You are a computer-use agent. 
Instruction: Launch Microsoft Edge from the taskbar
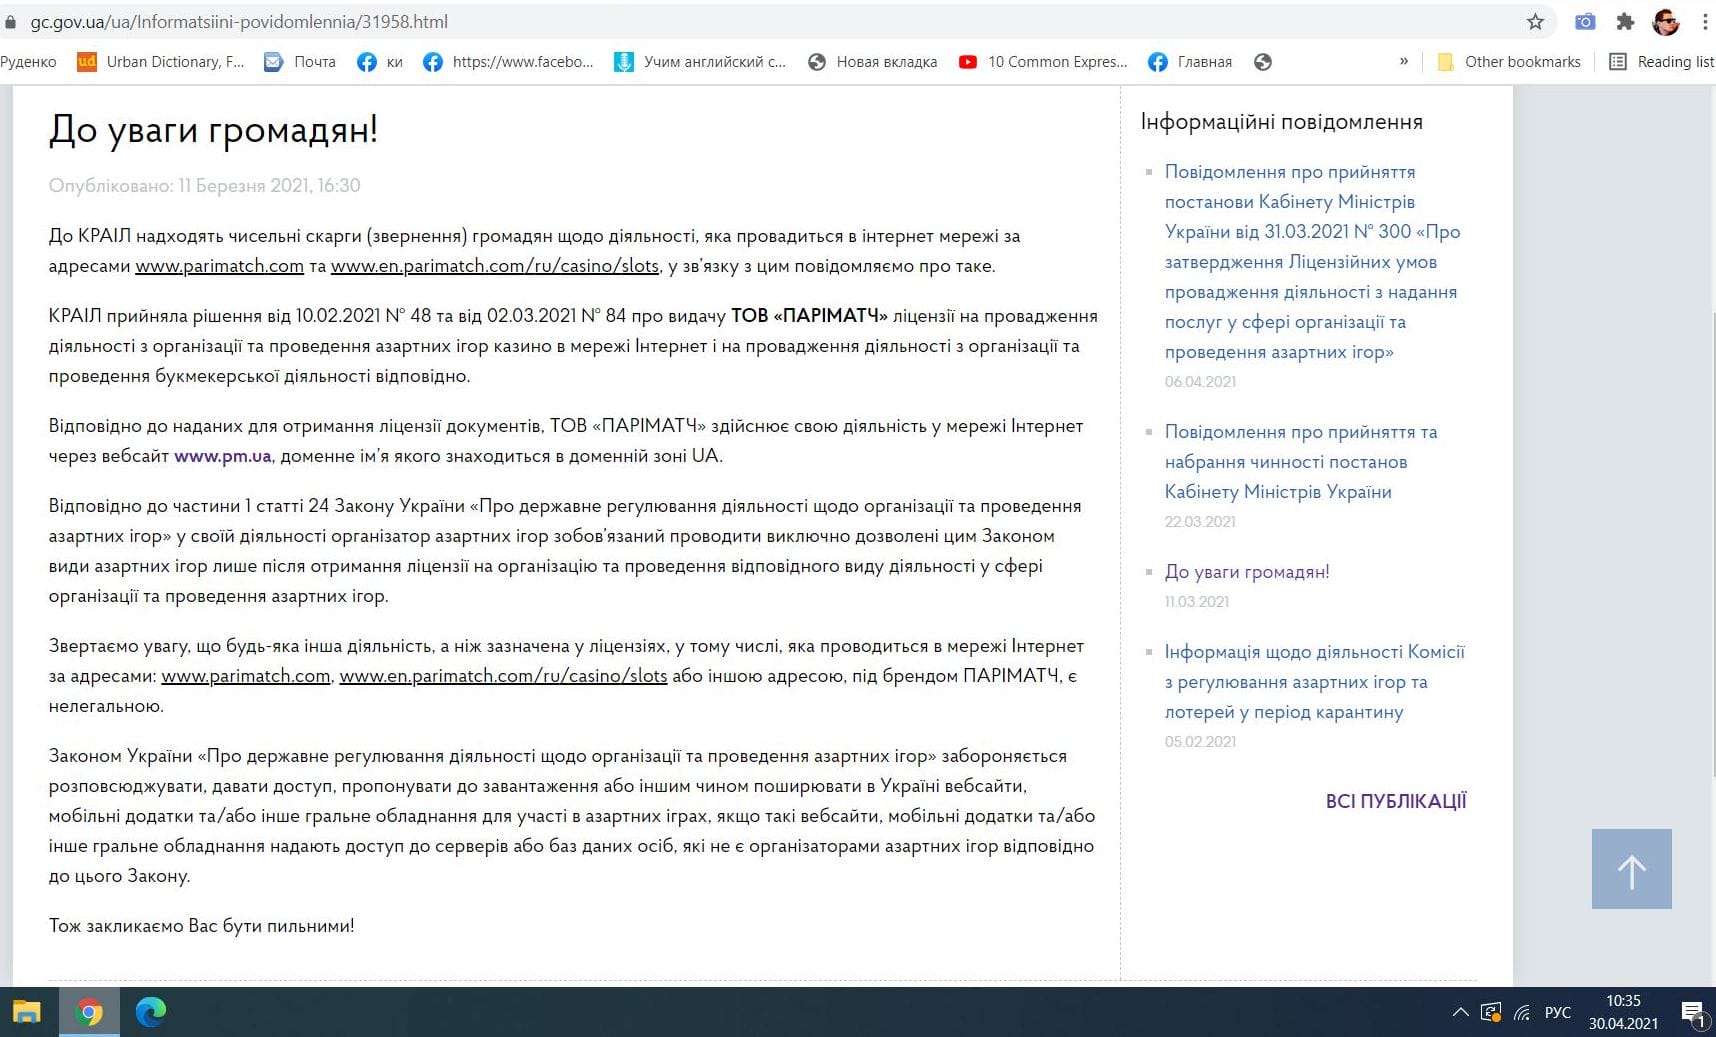tap(151, 1012)
